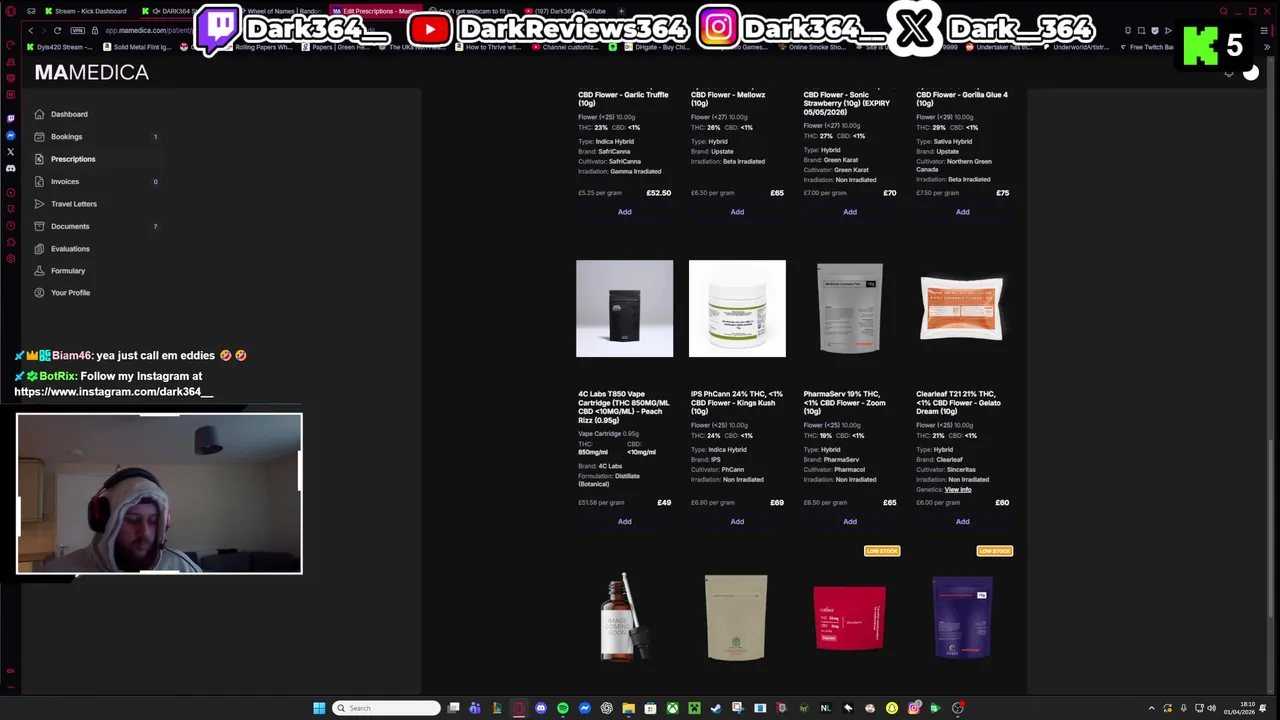Open Messenger in the Opera sidebar
The height and width of the screenshot is (720, 1280).
click(x=10, y=135)
